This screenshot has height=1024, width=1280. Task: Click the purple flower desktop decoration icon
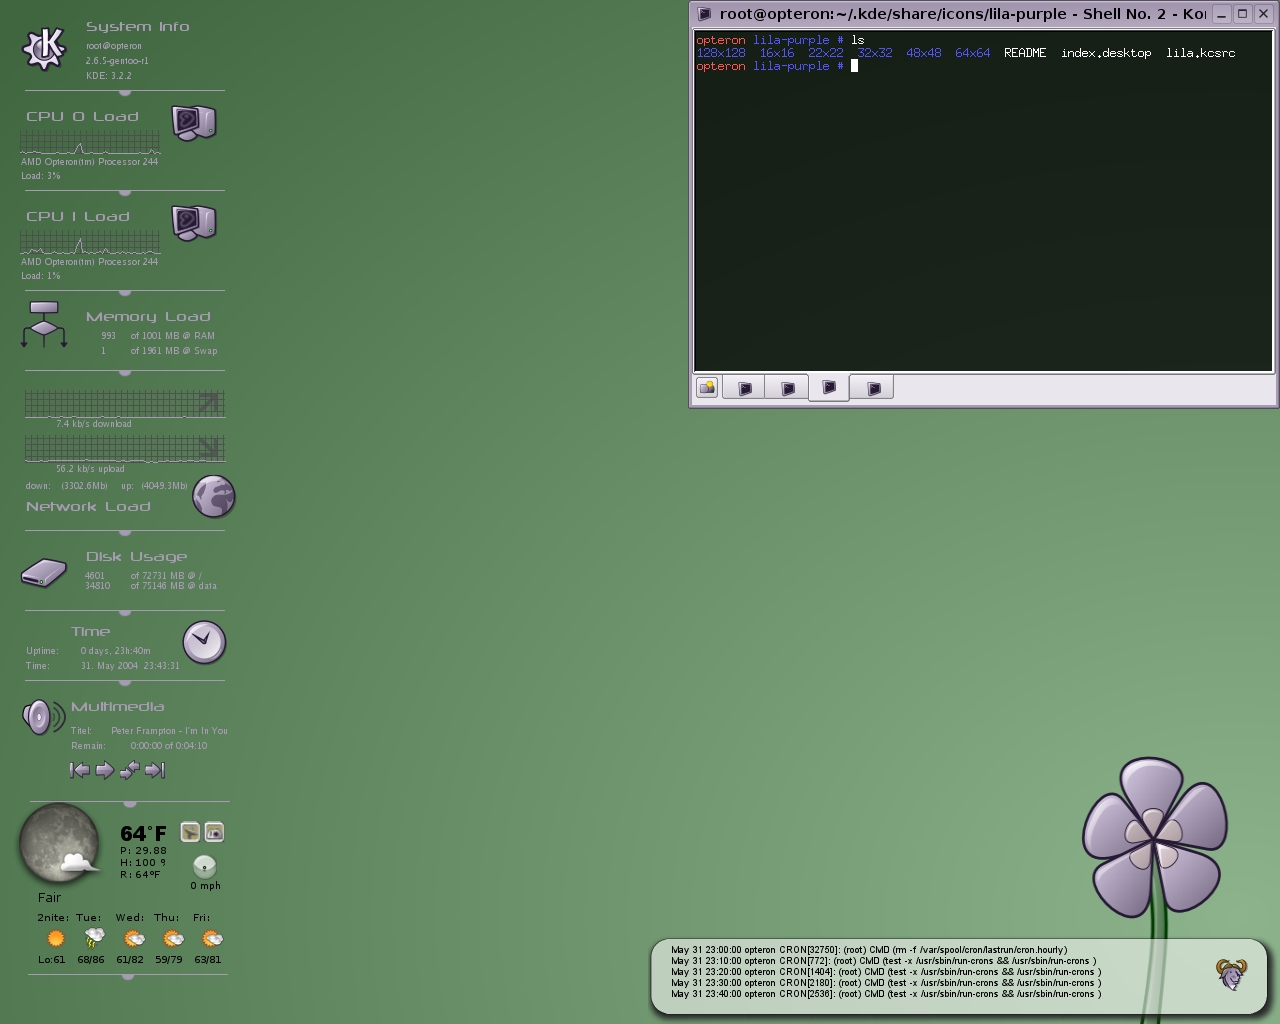pyautogui.click(x=1154, y=838)
